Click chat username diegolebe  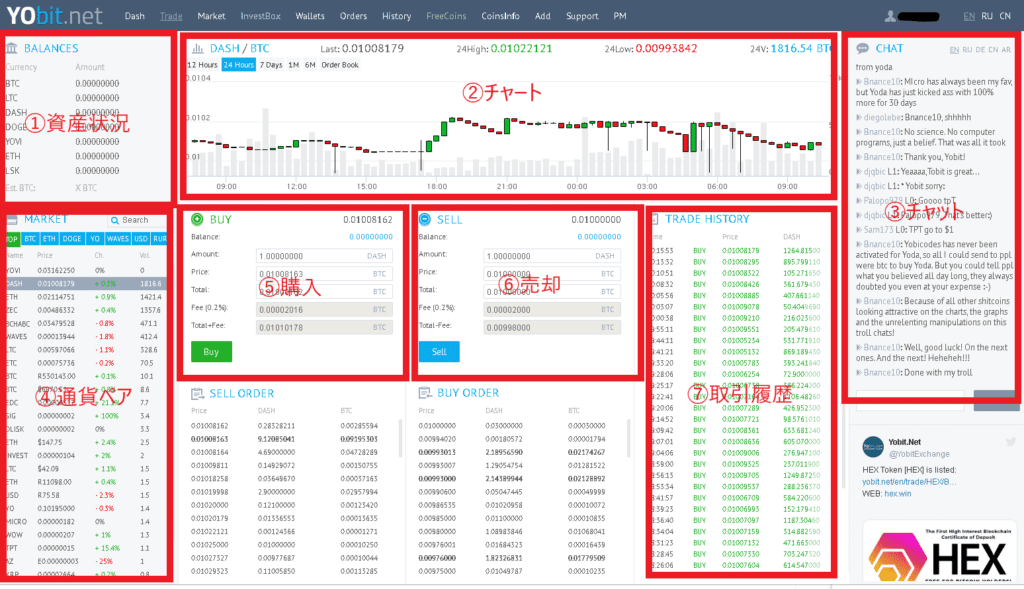tap(882, 118)
